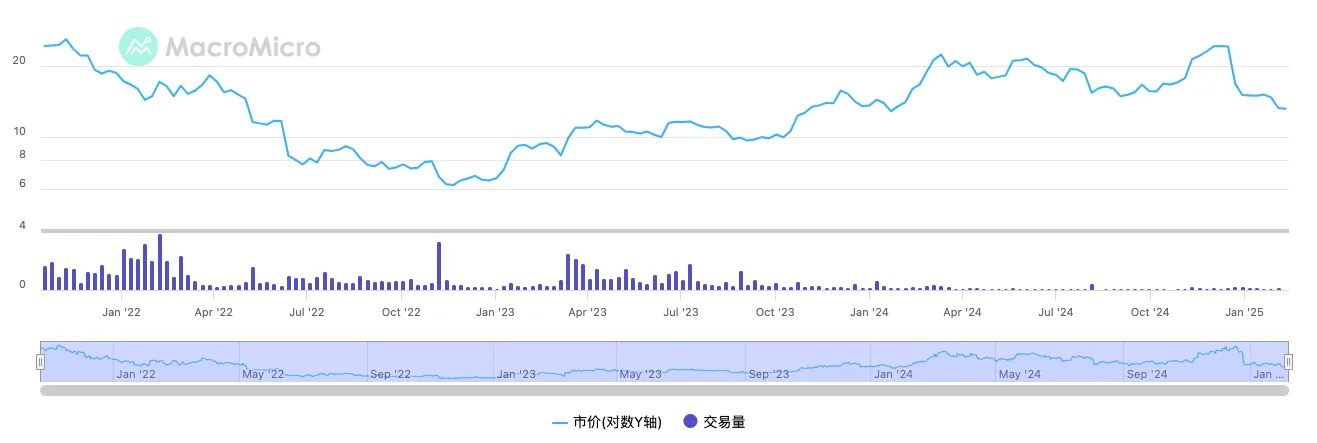Click navigator label Sep '24

pyautogui.click(x=1146, y=374)
